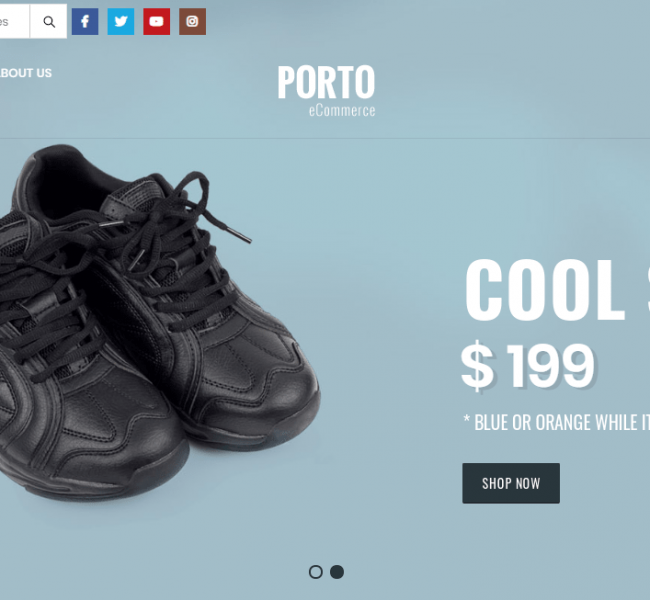The image size is (650, 600).
Task: Click the $199 price text
Action: pos(528,366)
